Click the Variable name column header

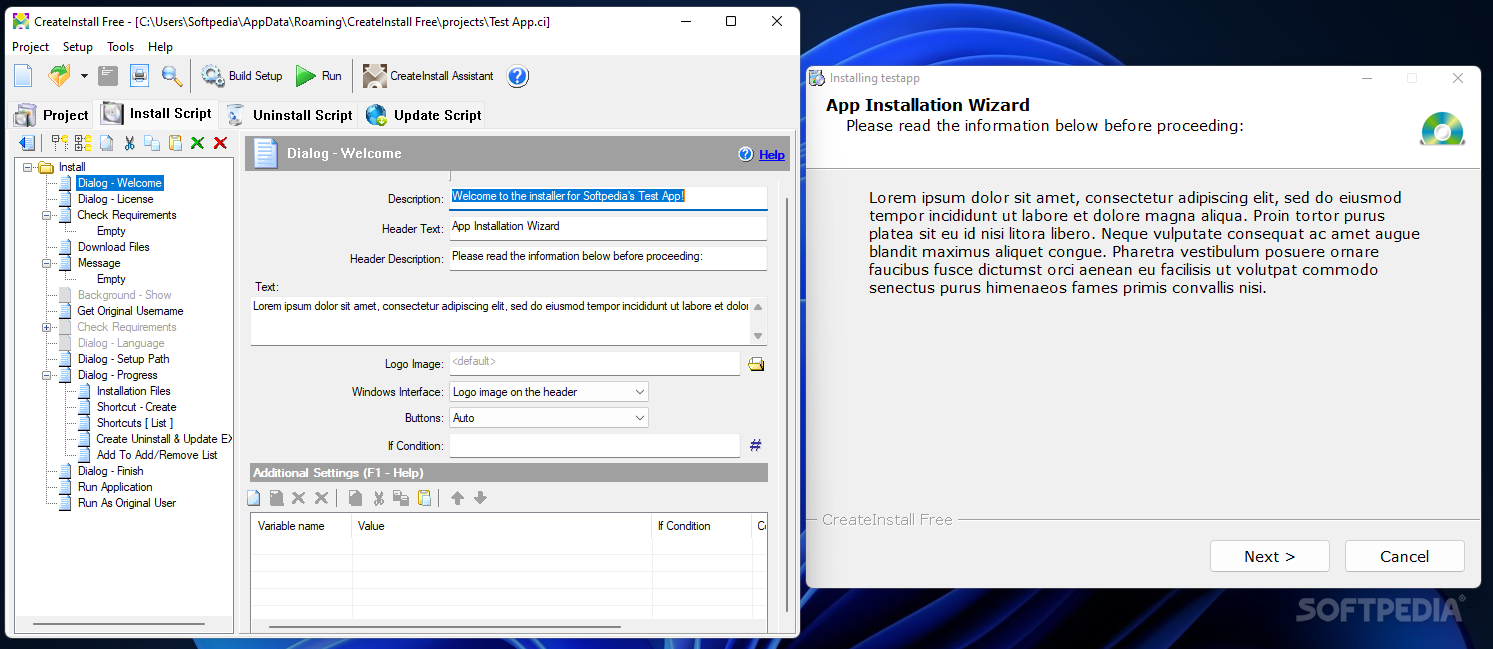(302, 526)
